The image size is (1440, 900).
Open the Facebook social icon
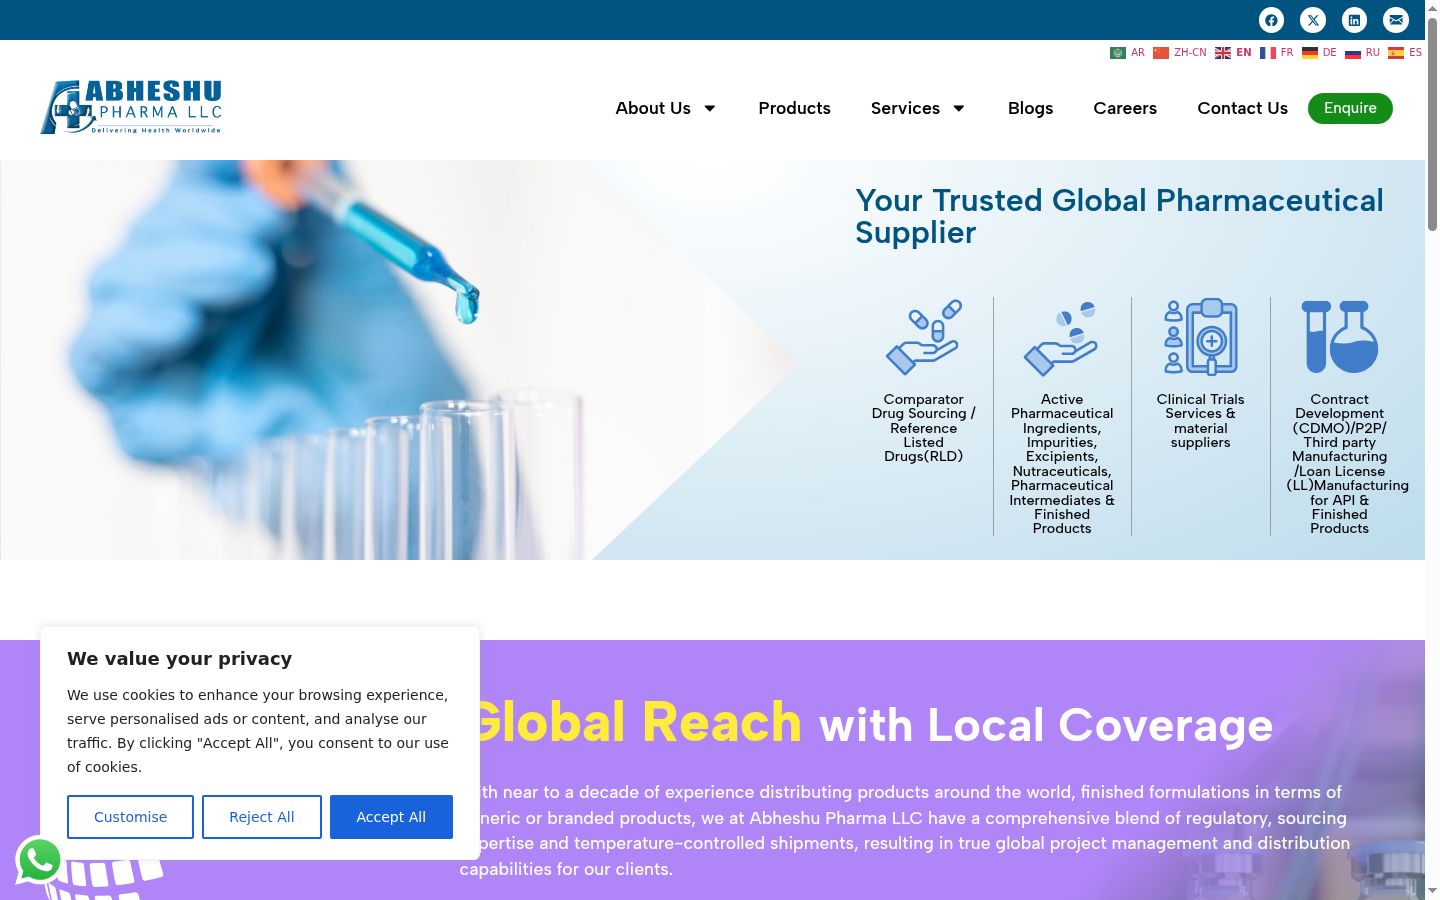(1271, 20)
